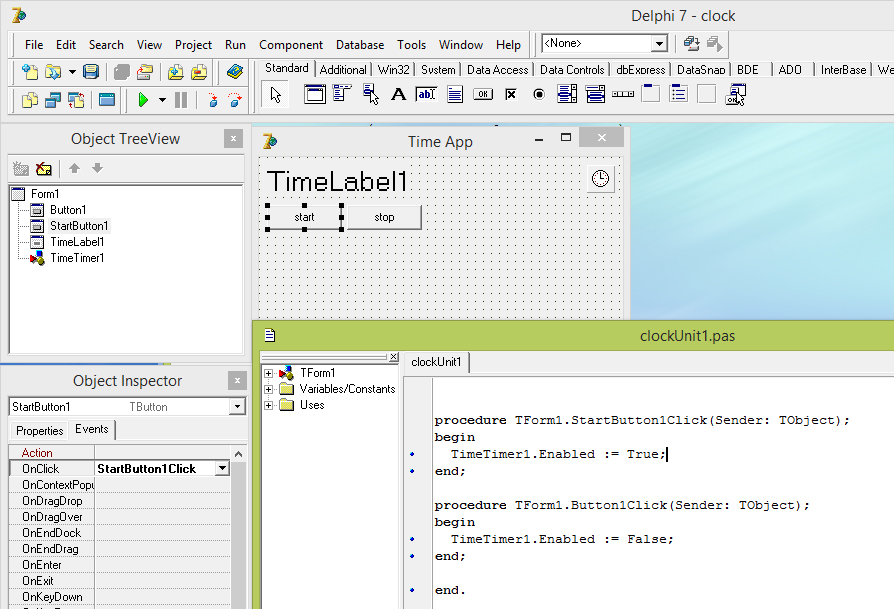This screenshot has height=609, width=894.
Task: Click Toggle Form/Unit toolbar icon
Action: click(76, 100)
